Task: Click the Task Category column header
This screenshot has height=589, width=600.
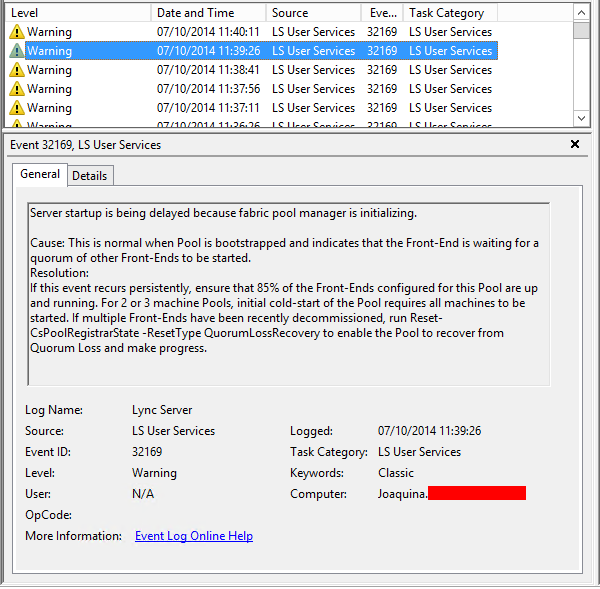Action: point(450,13)
